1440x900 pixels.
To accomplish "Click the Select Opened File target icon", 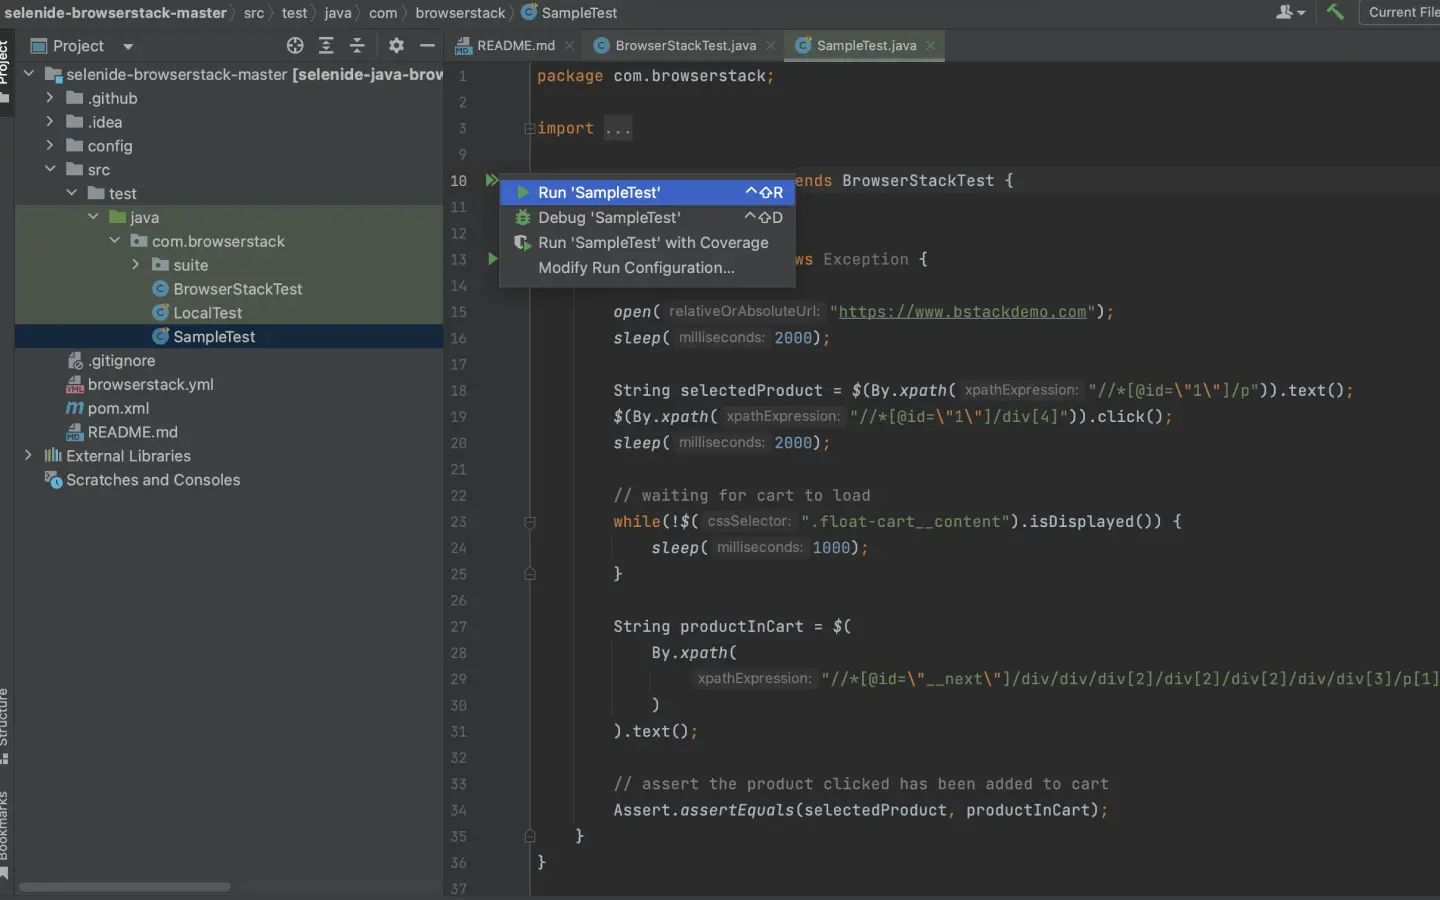I will 295,46.
